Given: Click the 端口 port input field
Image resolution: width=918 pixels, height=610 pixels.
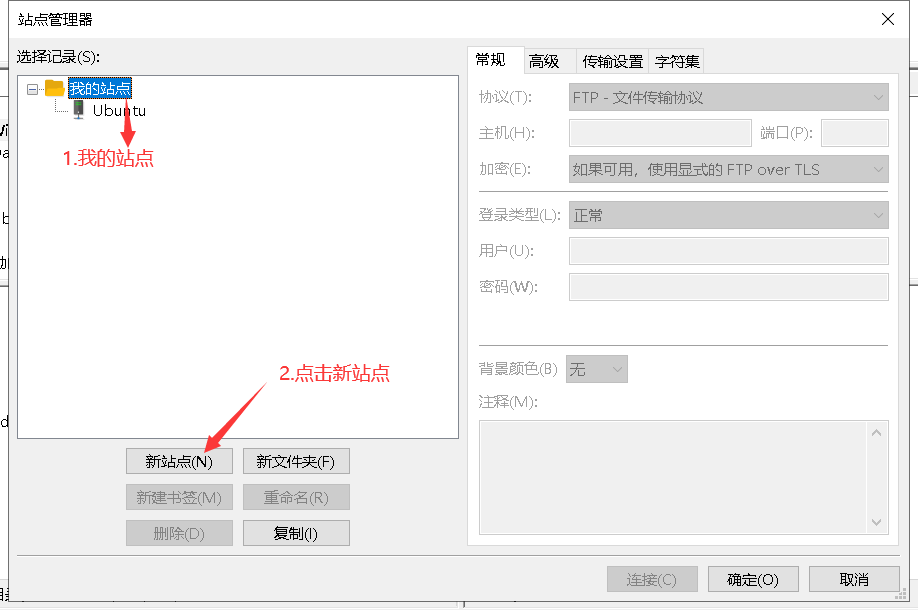Looking at the screenshot, I should click(x=855, y=133).
